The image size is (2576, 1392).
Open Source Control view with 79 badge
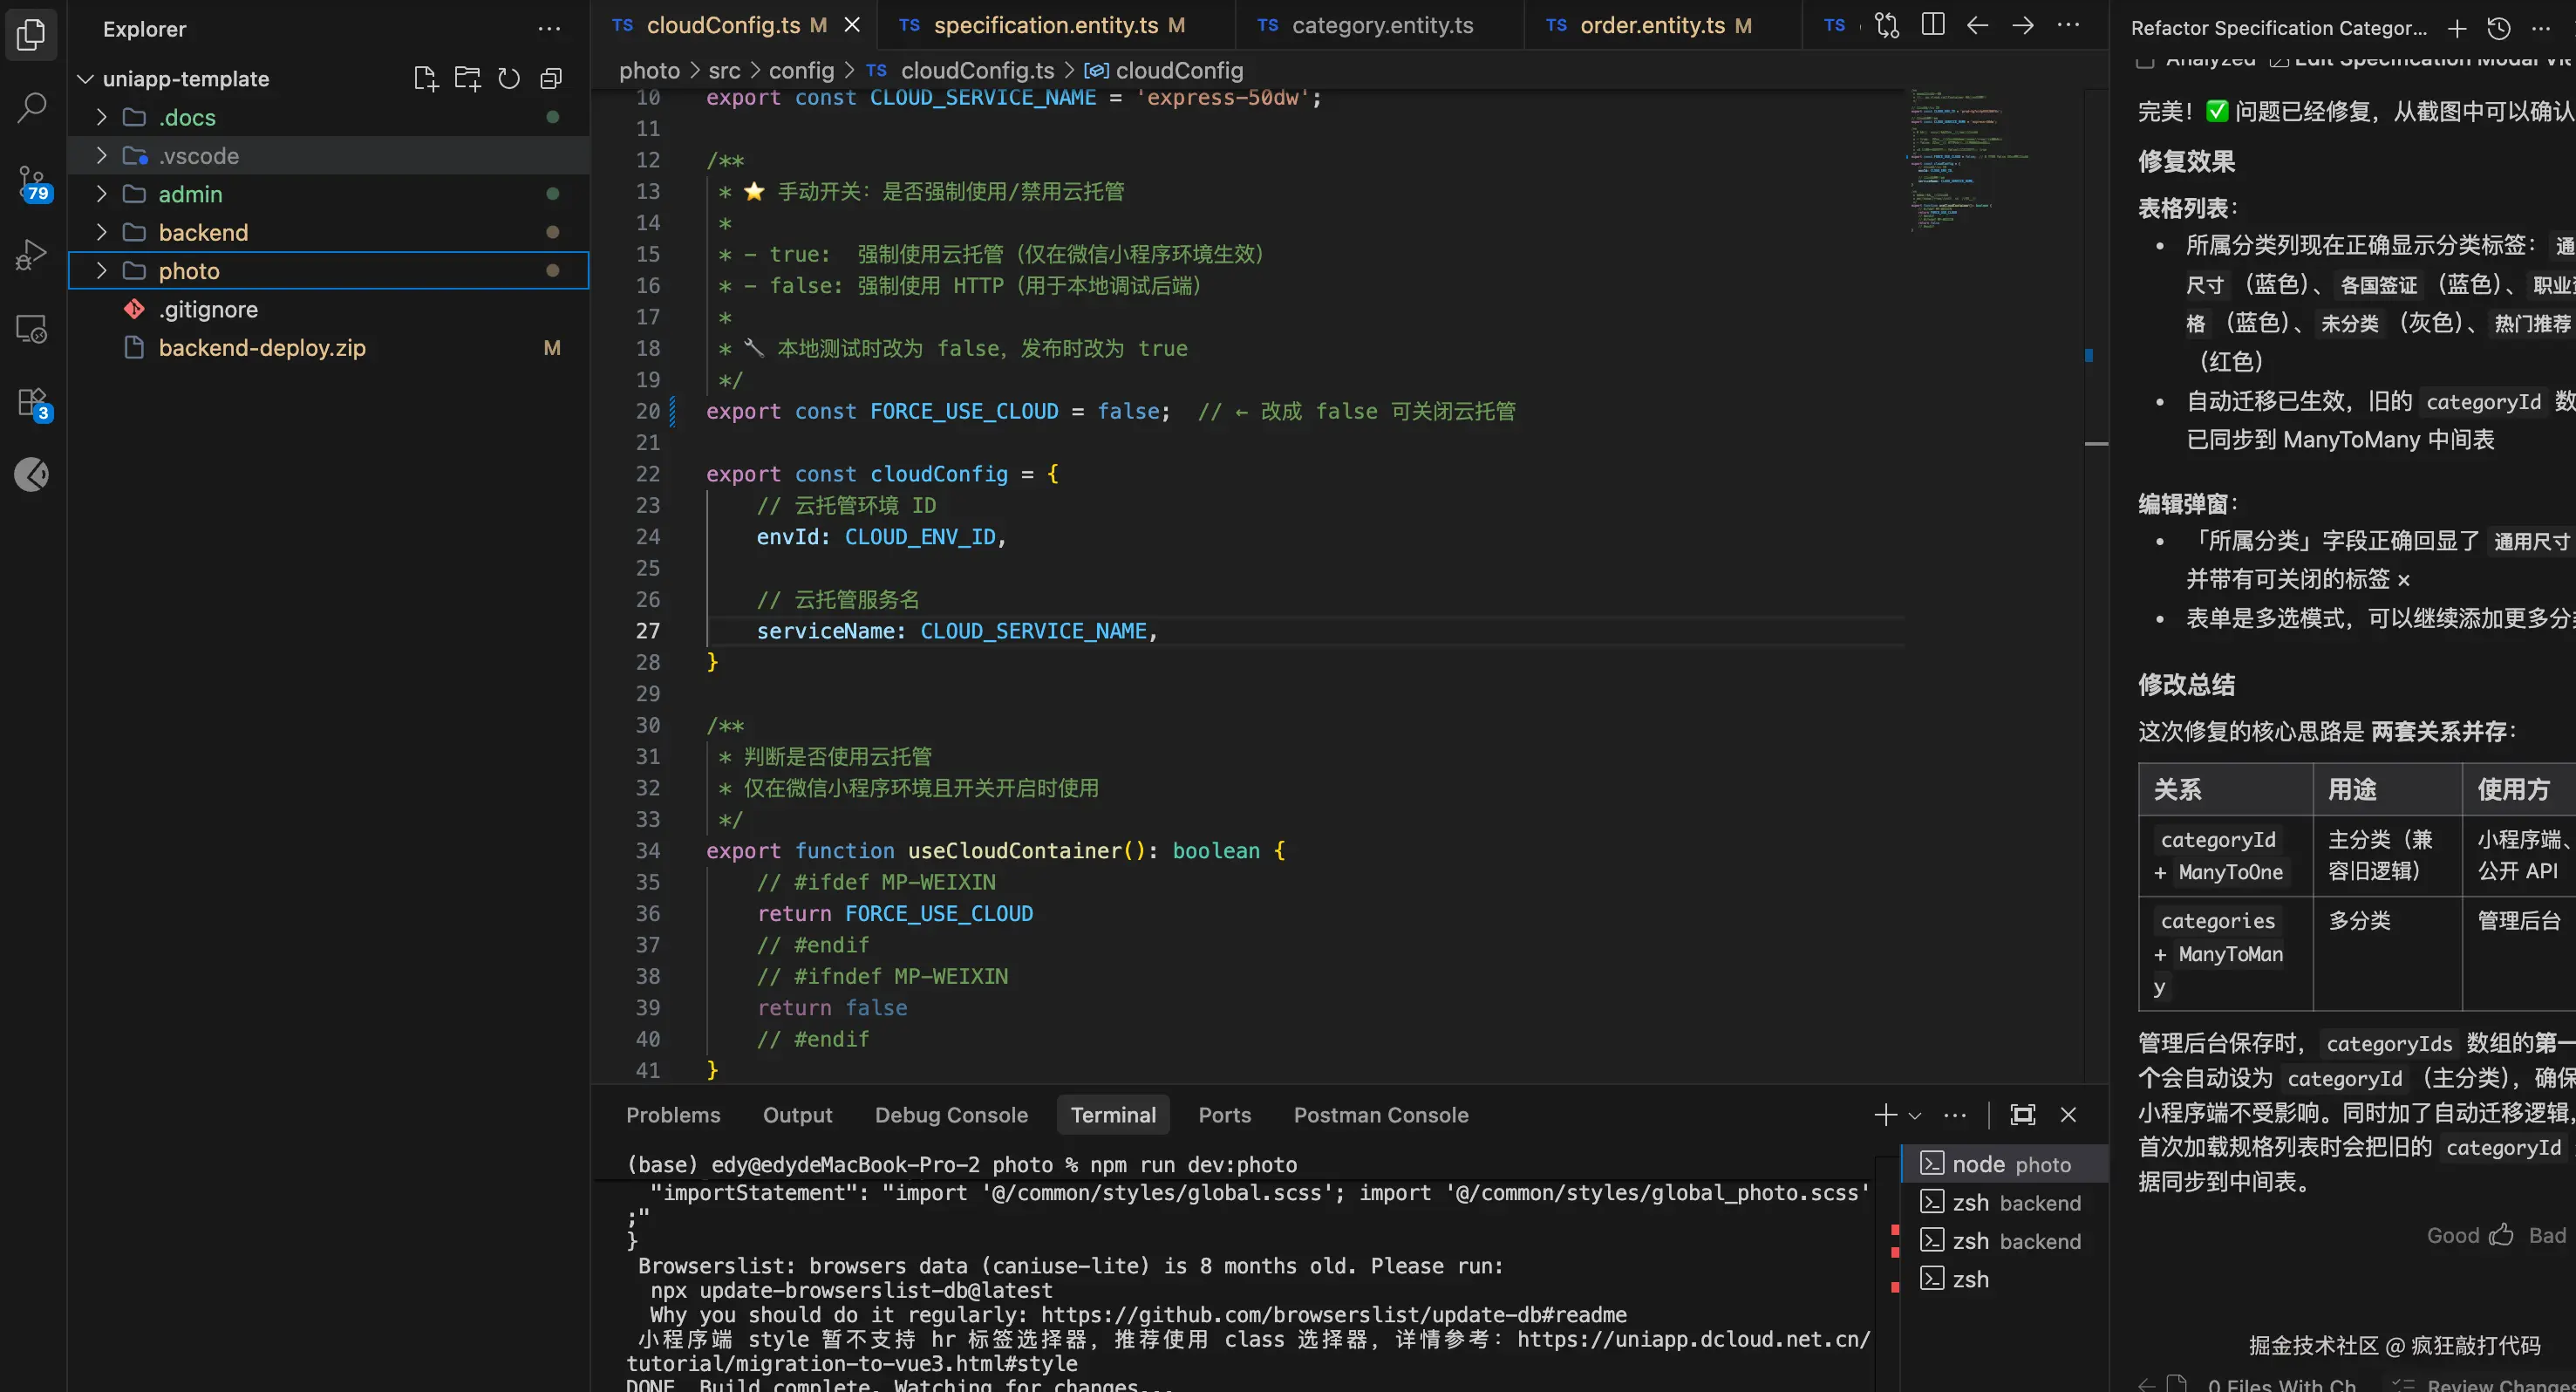click(x=32, y=181)
